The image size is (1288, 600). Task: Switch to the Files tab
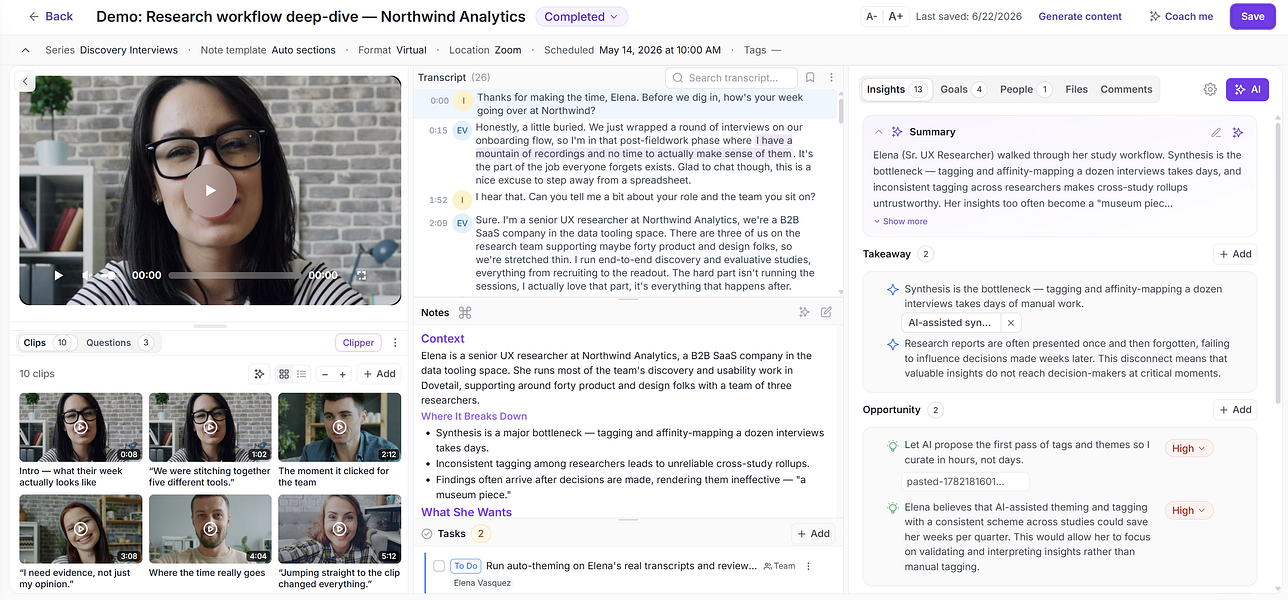coord(1076,89)
